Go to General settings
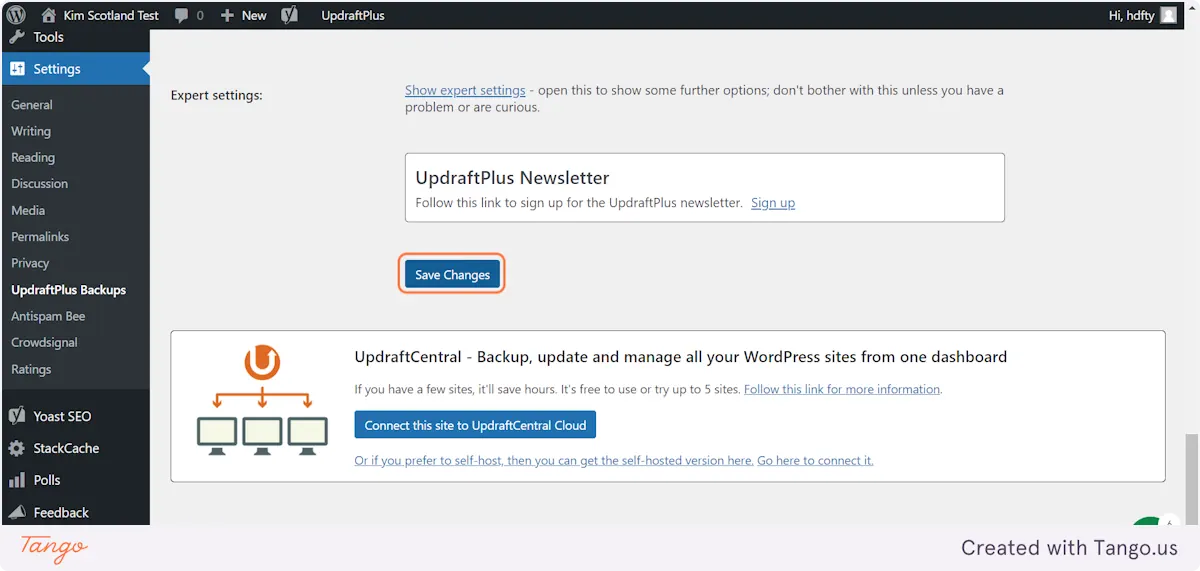Screen dimensions: 1200x571 point(32,105)
